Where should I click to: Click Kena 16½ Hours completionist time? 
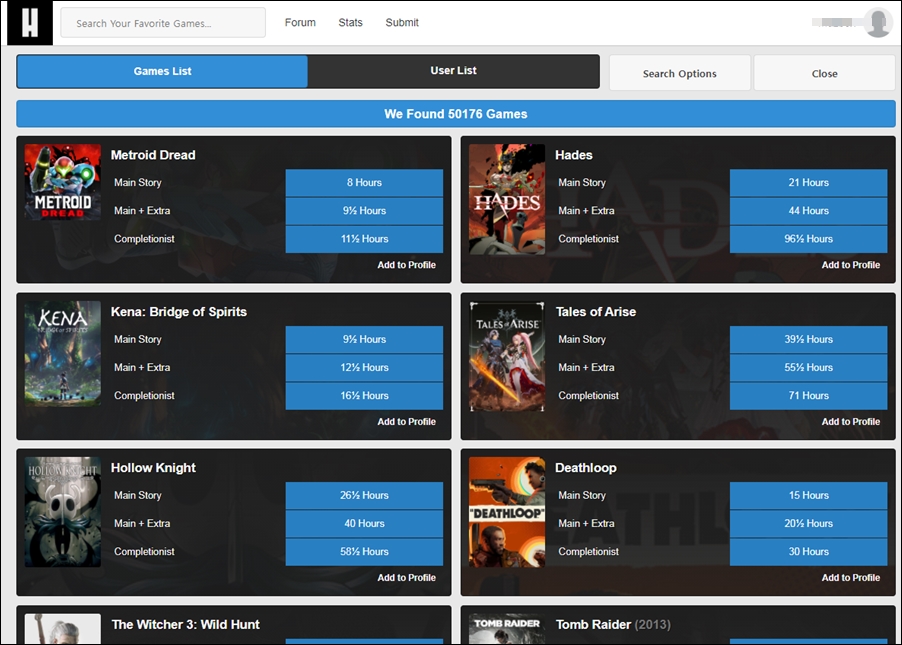click(x=364, y=395)
